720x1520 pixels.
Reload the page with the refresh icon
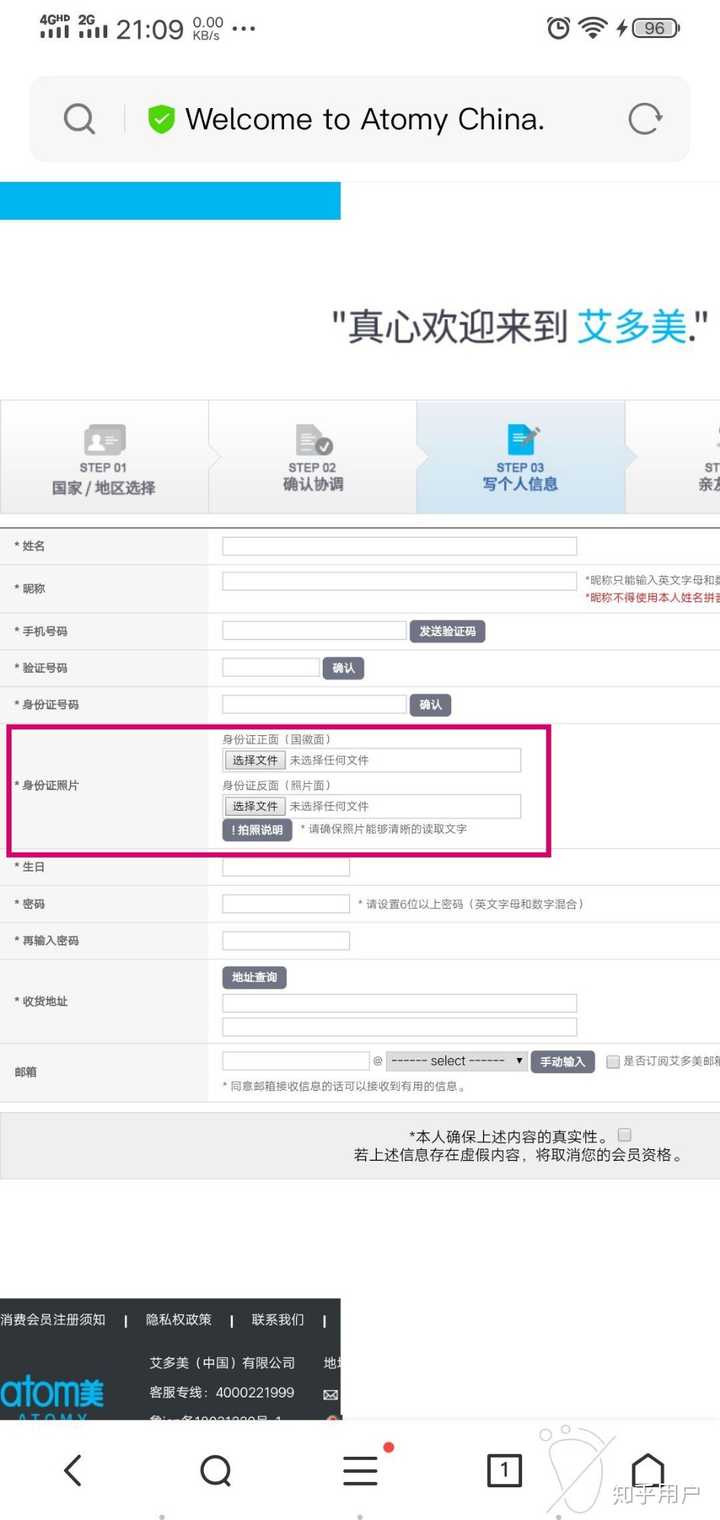(645, 119)
